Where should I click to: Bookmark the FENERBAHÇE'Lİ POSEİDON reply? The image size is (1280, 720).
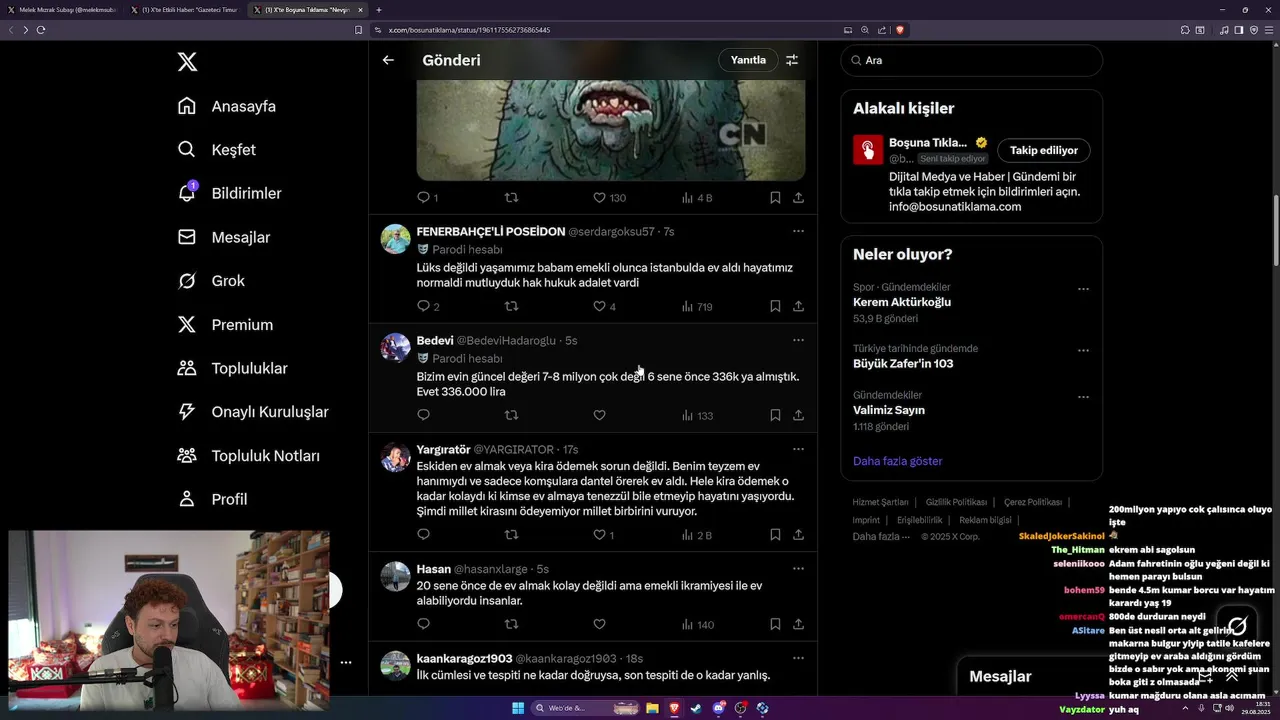[x=775, y=306]
